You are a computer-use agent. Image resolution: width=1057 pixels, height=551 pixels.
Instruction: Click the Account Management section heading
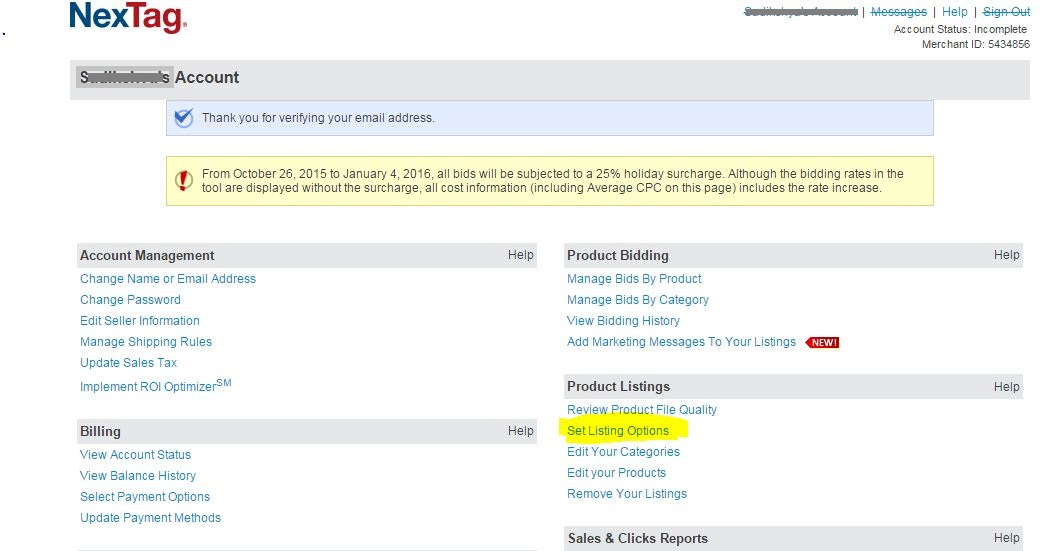tap(147, 256)
